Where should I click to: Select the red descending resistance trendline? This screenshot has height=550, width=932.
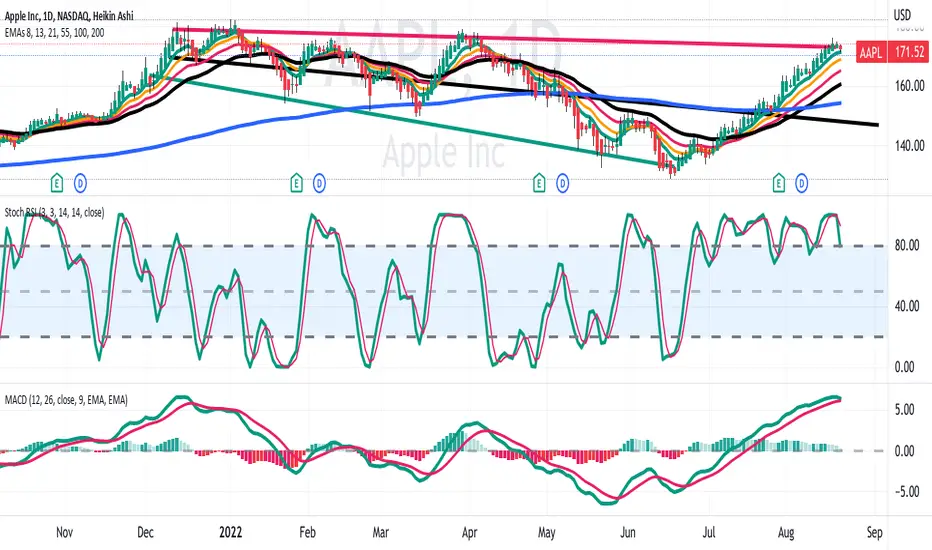pos(505,38)
